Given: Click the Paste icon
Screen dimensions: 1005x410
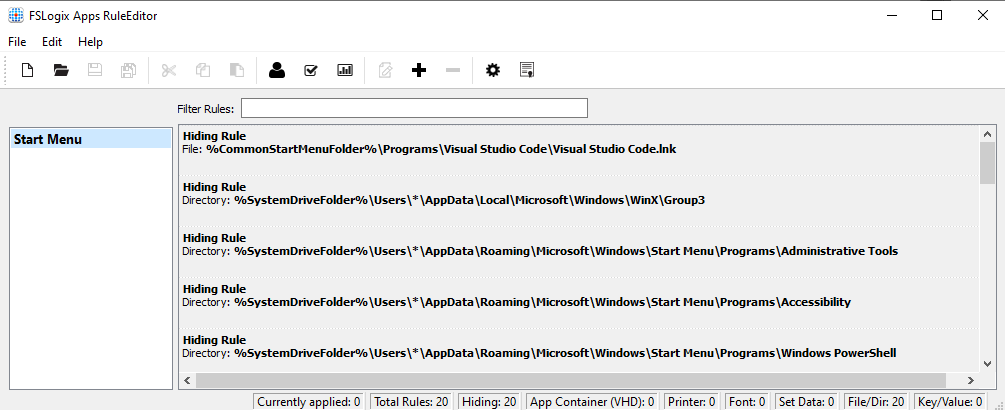Looking at the screenshot, I should click(x=237, y=70).
